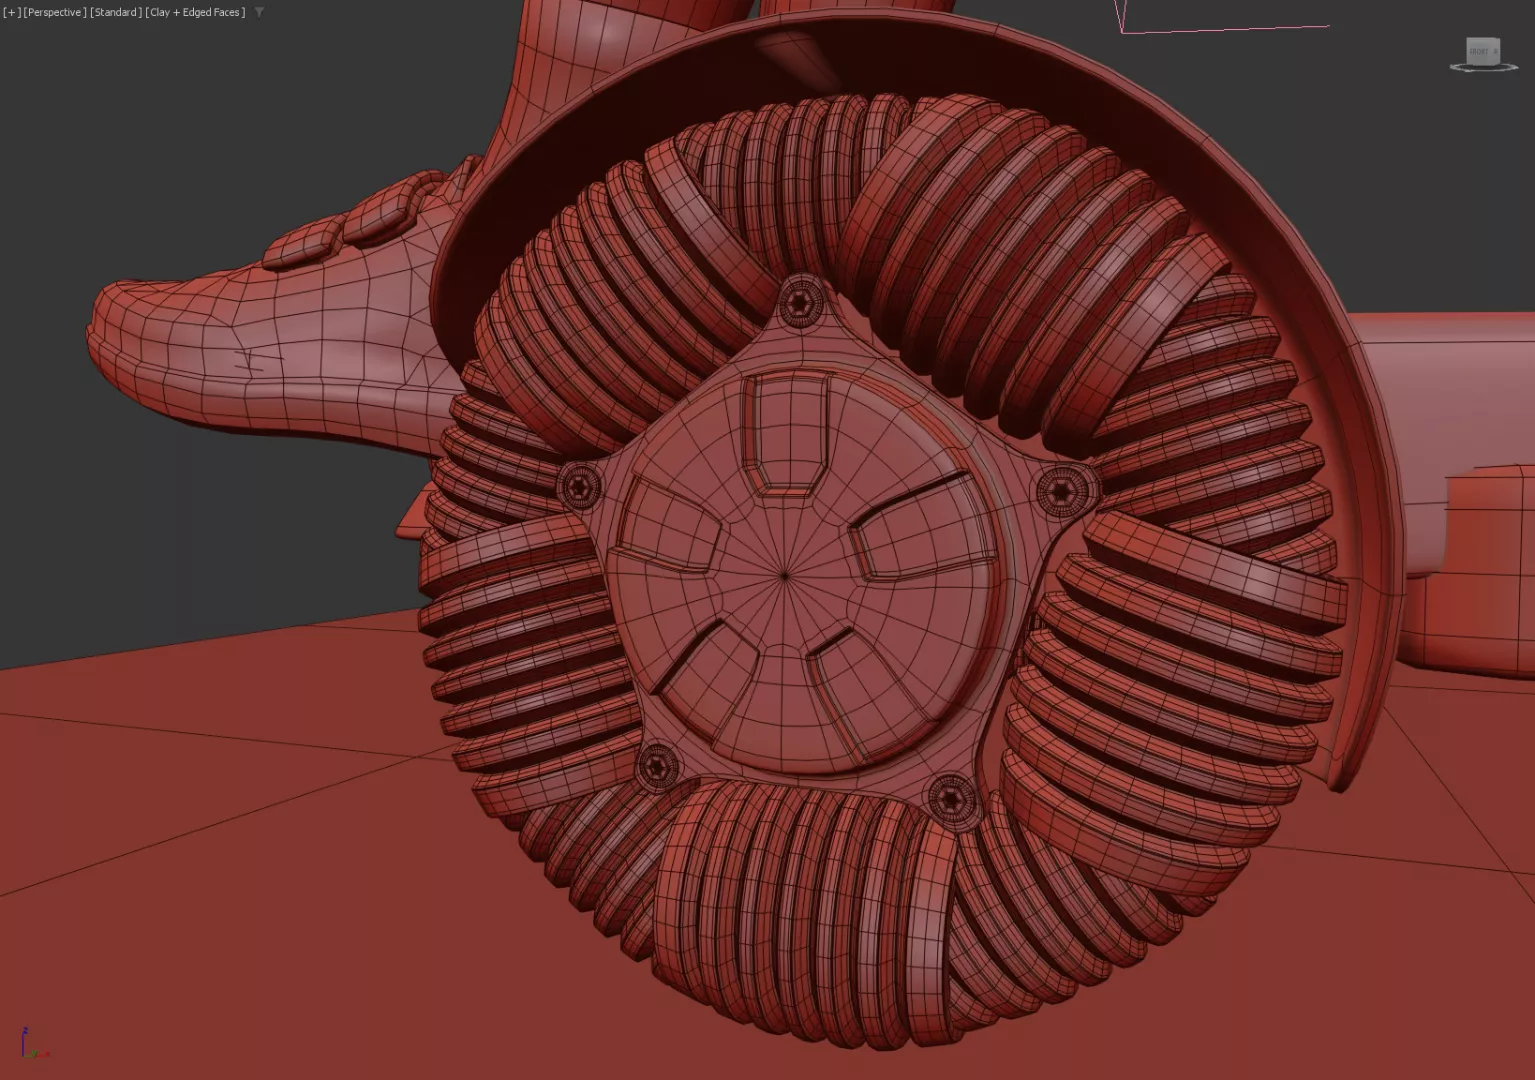Select the left hex bolt on the hub
1535x1080 pixels.
click(578, 487)
